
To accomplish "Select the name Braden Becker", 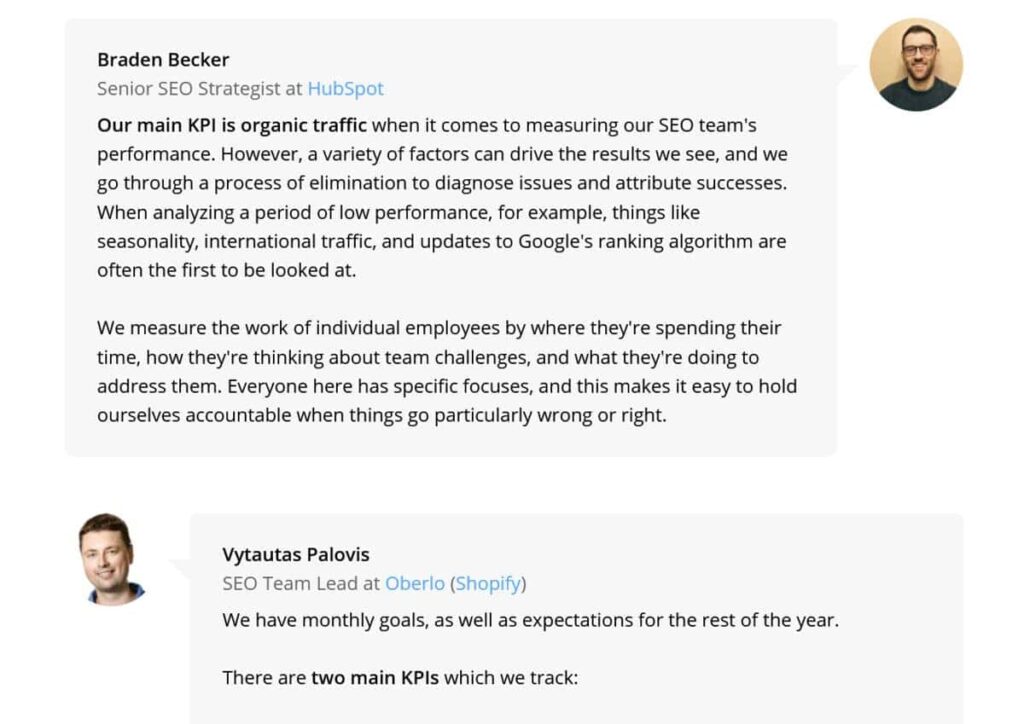I will click(x=163, y=59).
